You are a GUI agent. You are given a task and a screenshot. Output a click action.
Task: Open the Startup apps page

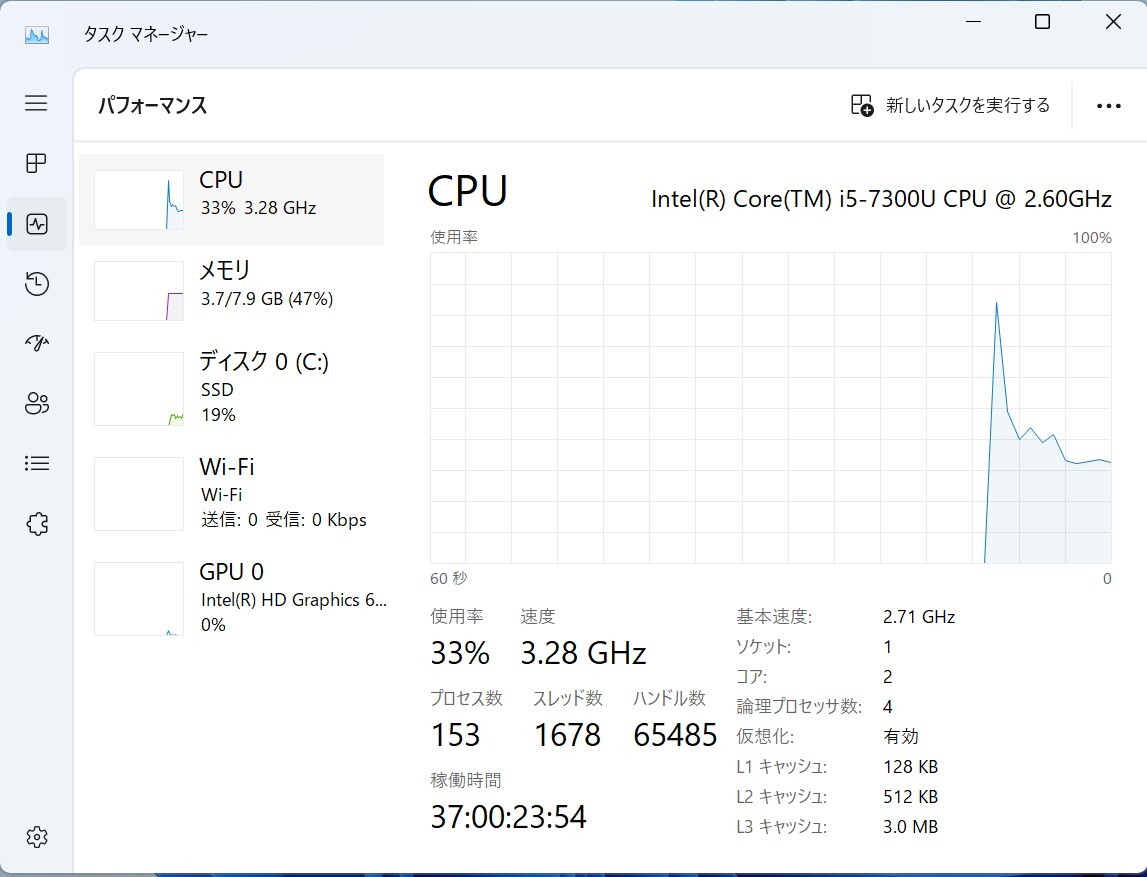tap(36, 344)
